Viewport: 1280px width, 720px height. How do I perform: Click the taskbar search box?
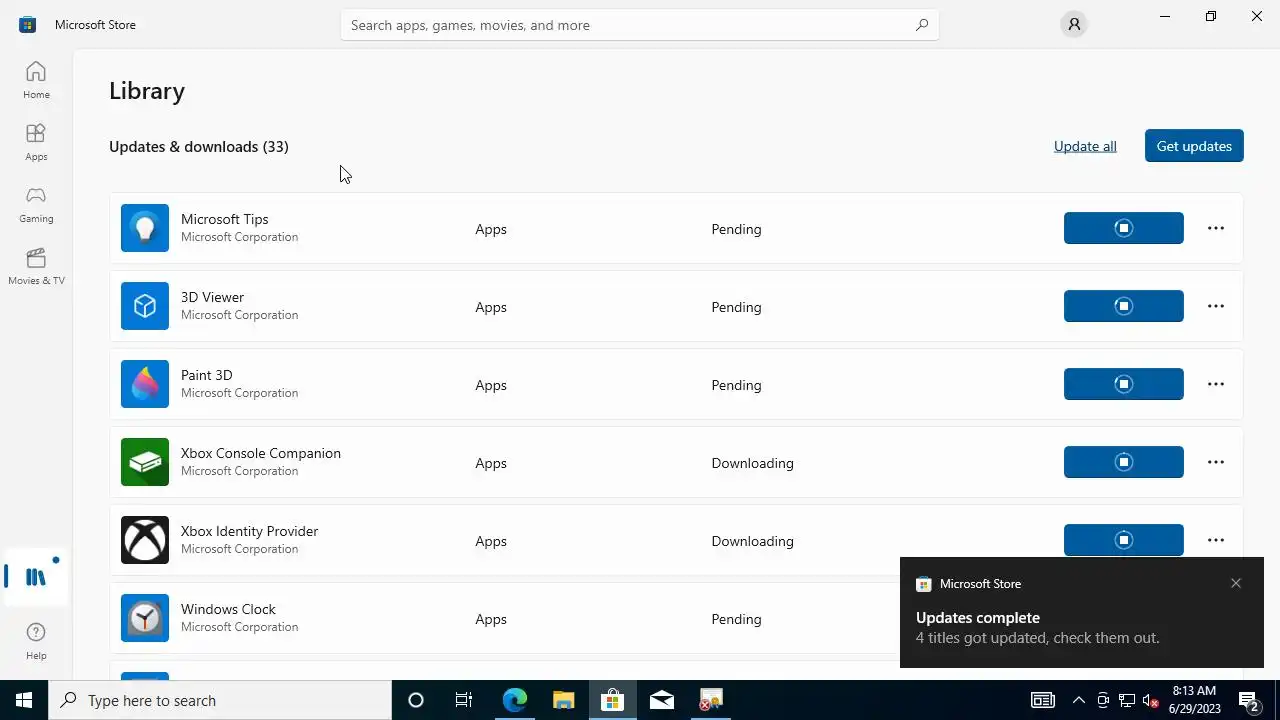220,700
